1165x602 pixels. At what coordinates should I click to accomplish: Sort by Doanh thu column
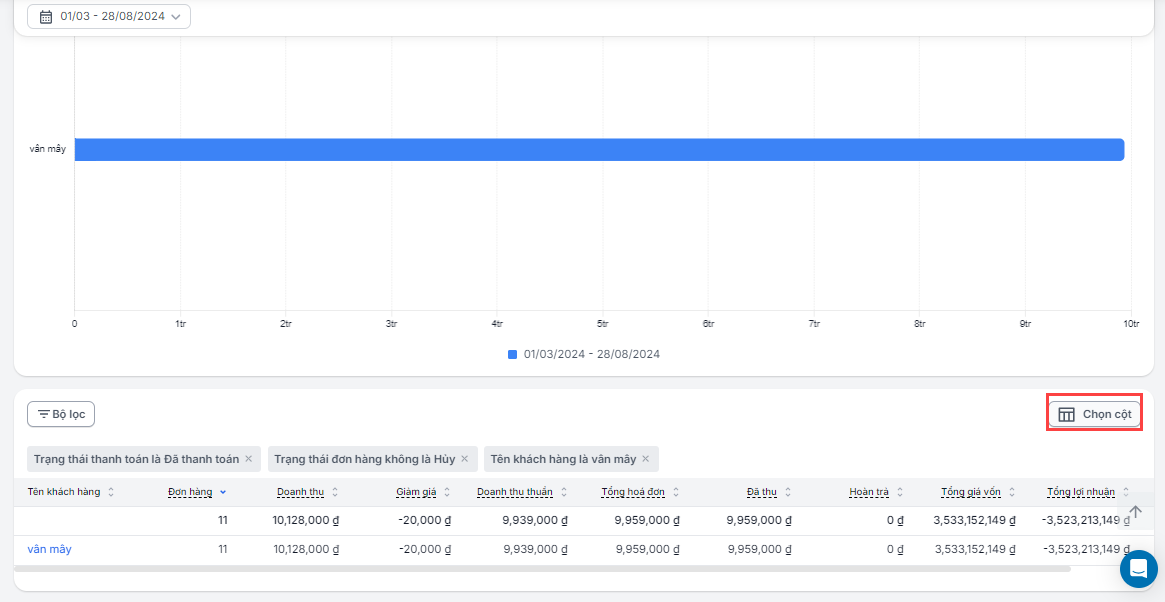[x=307, y=492]
